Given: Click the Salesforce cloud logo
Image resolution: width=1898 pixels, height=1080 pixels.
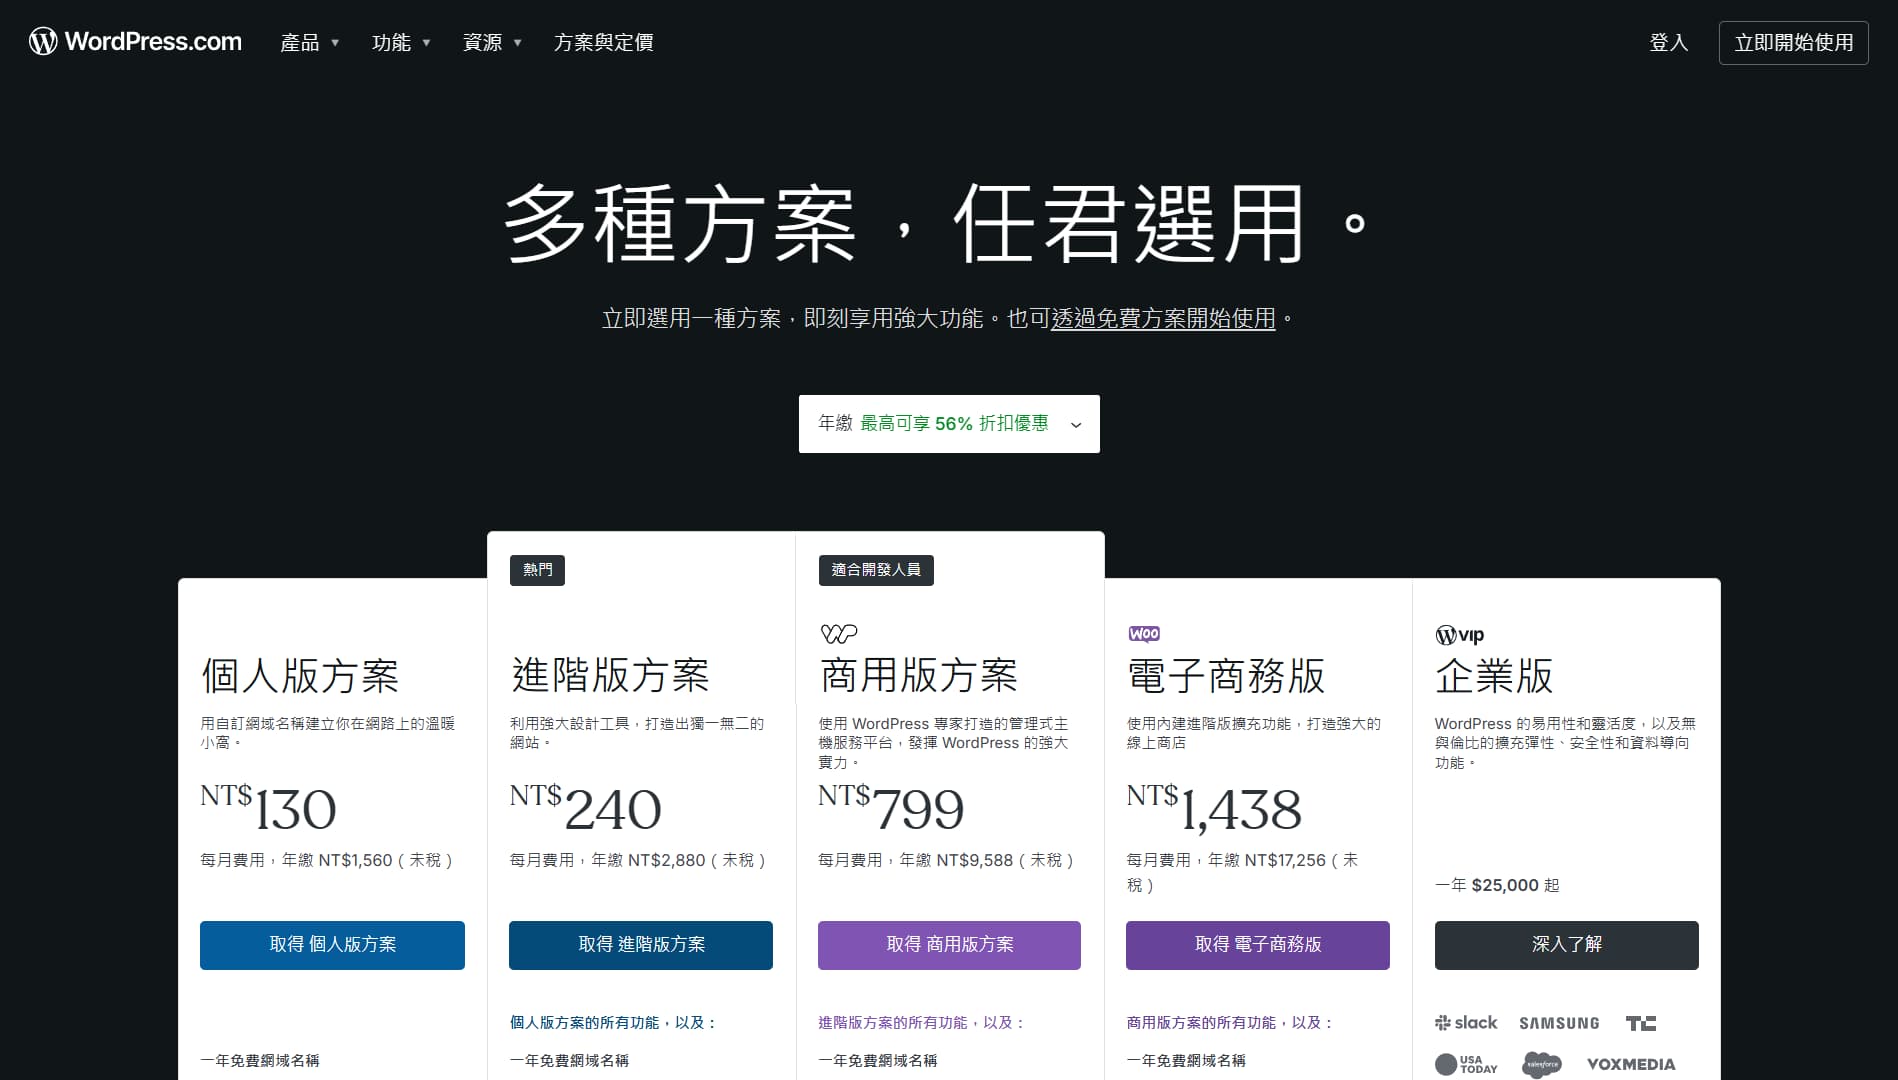Looking at the screenshot, I should (1542, 1064).
